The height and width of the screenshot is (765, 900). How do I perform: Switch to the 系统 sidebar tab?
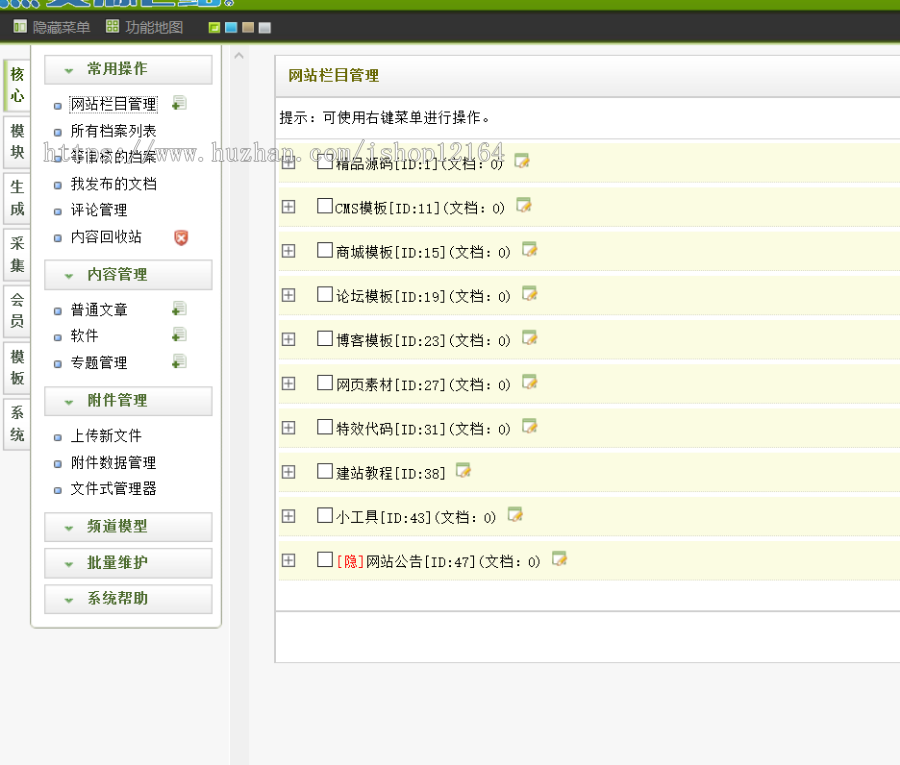tap(16, 423)
